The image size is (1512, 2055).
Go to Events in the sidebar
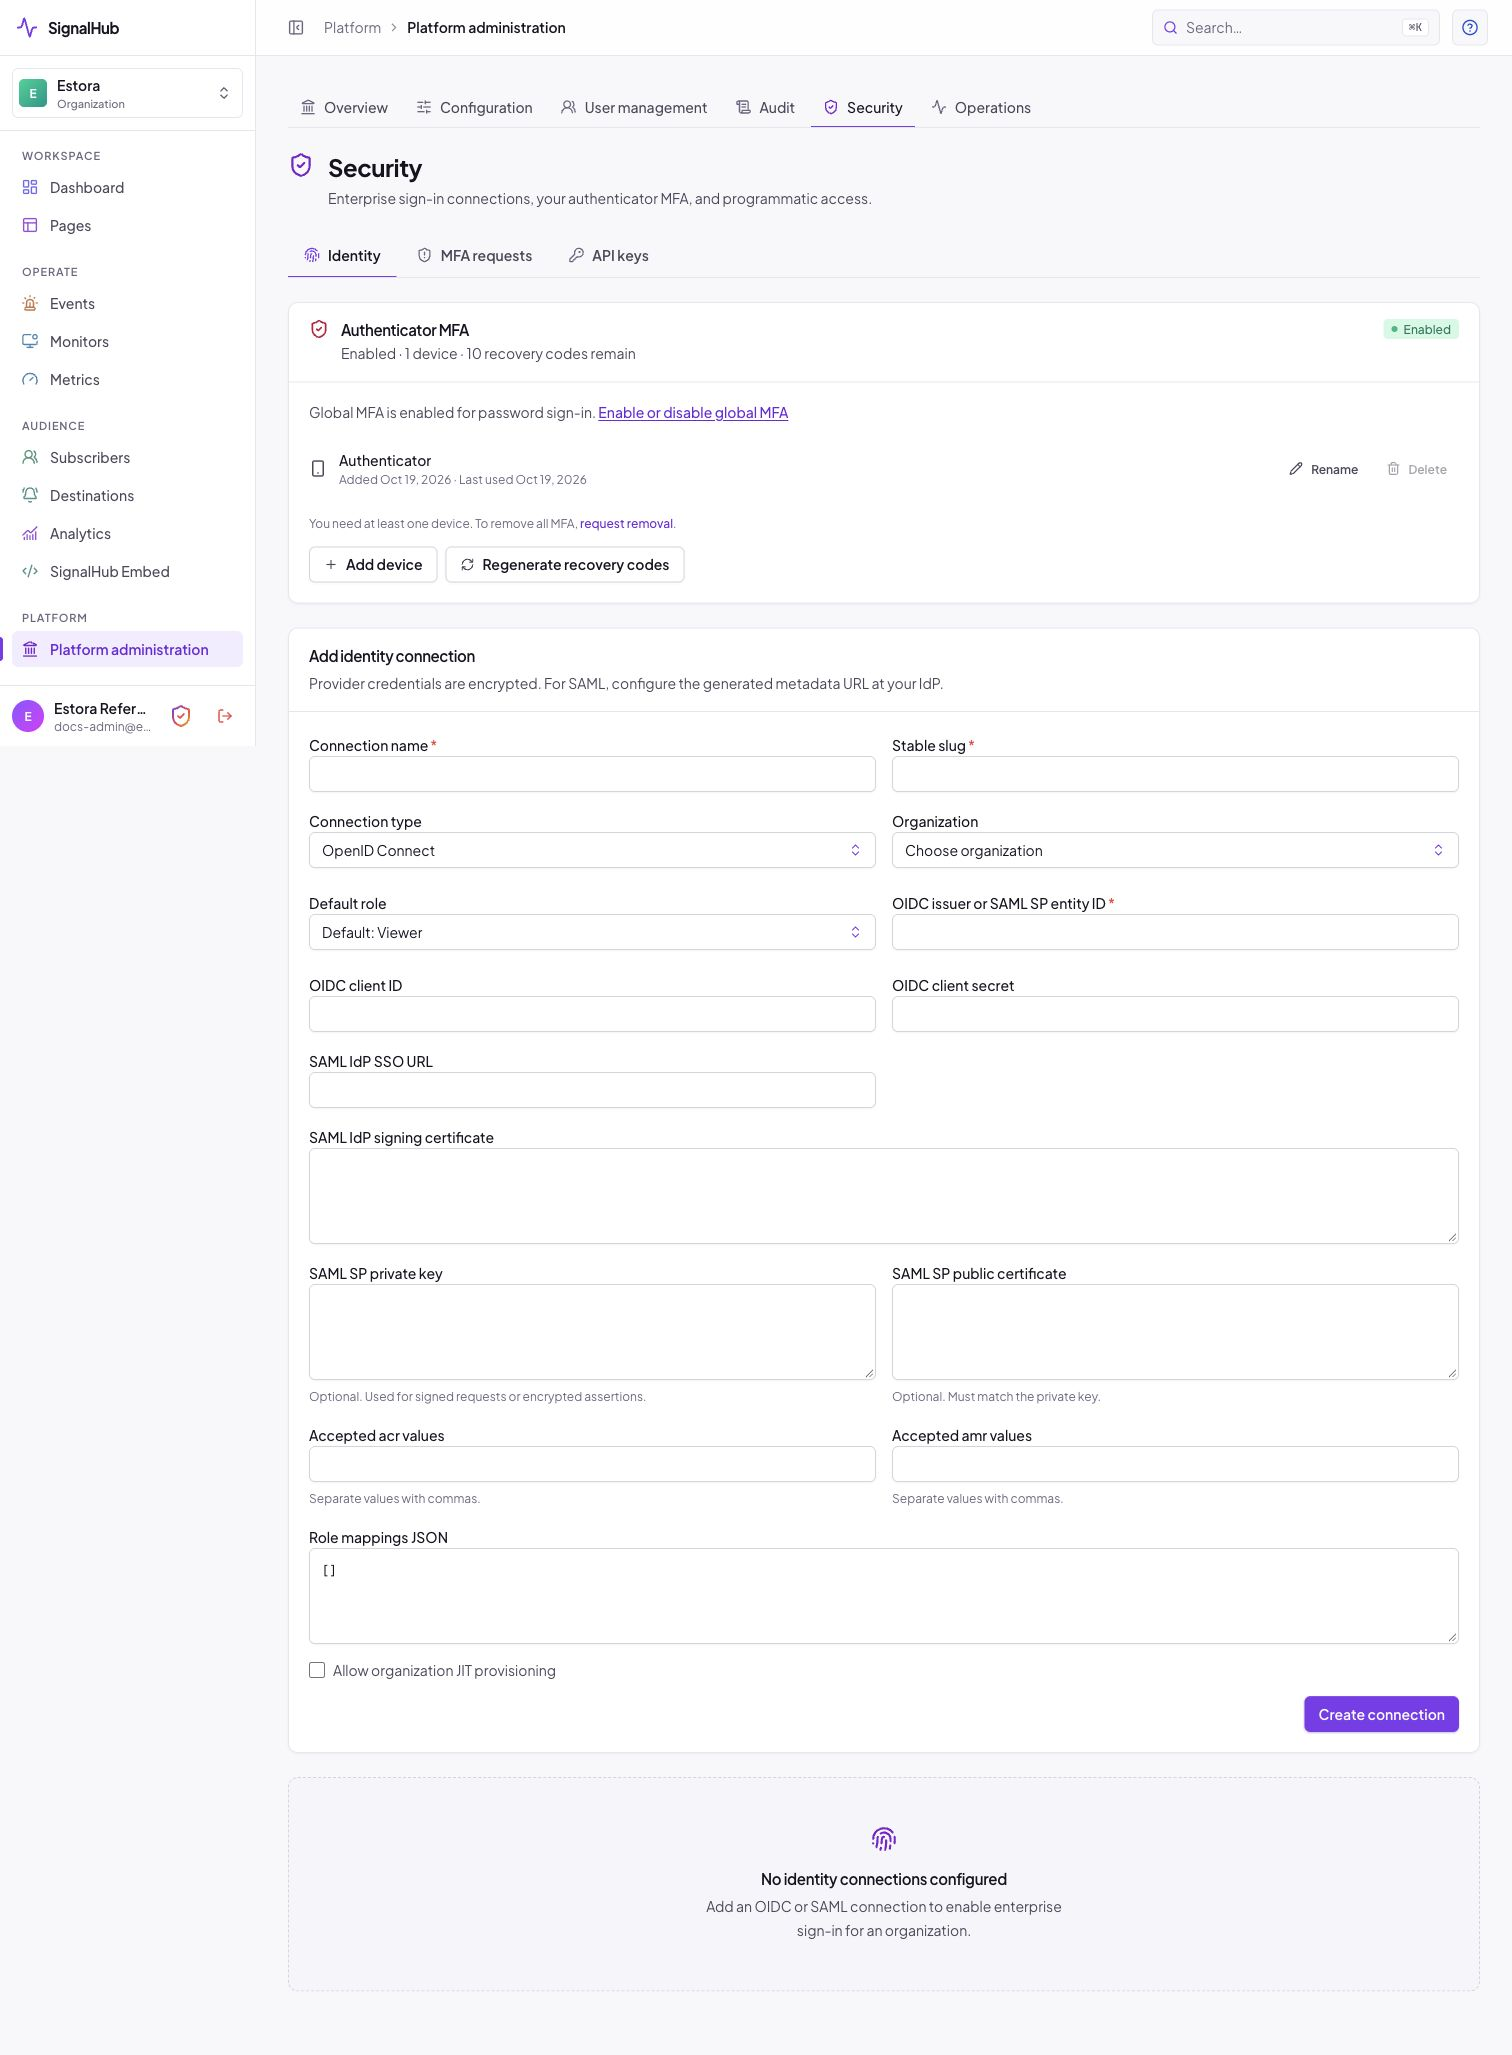pos(127,304)
